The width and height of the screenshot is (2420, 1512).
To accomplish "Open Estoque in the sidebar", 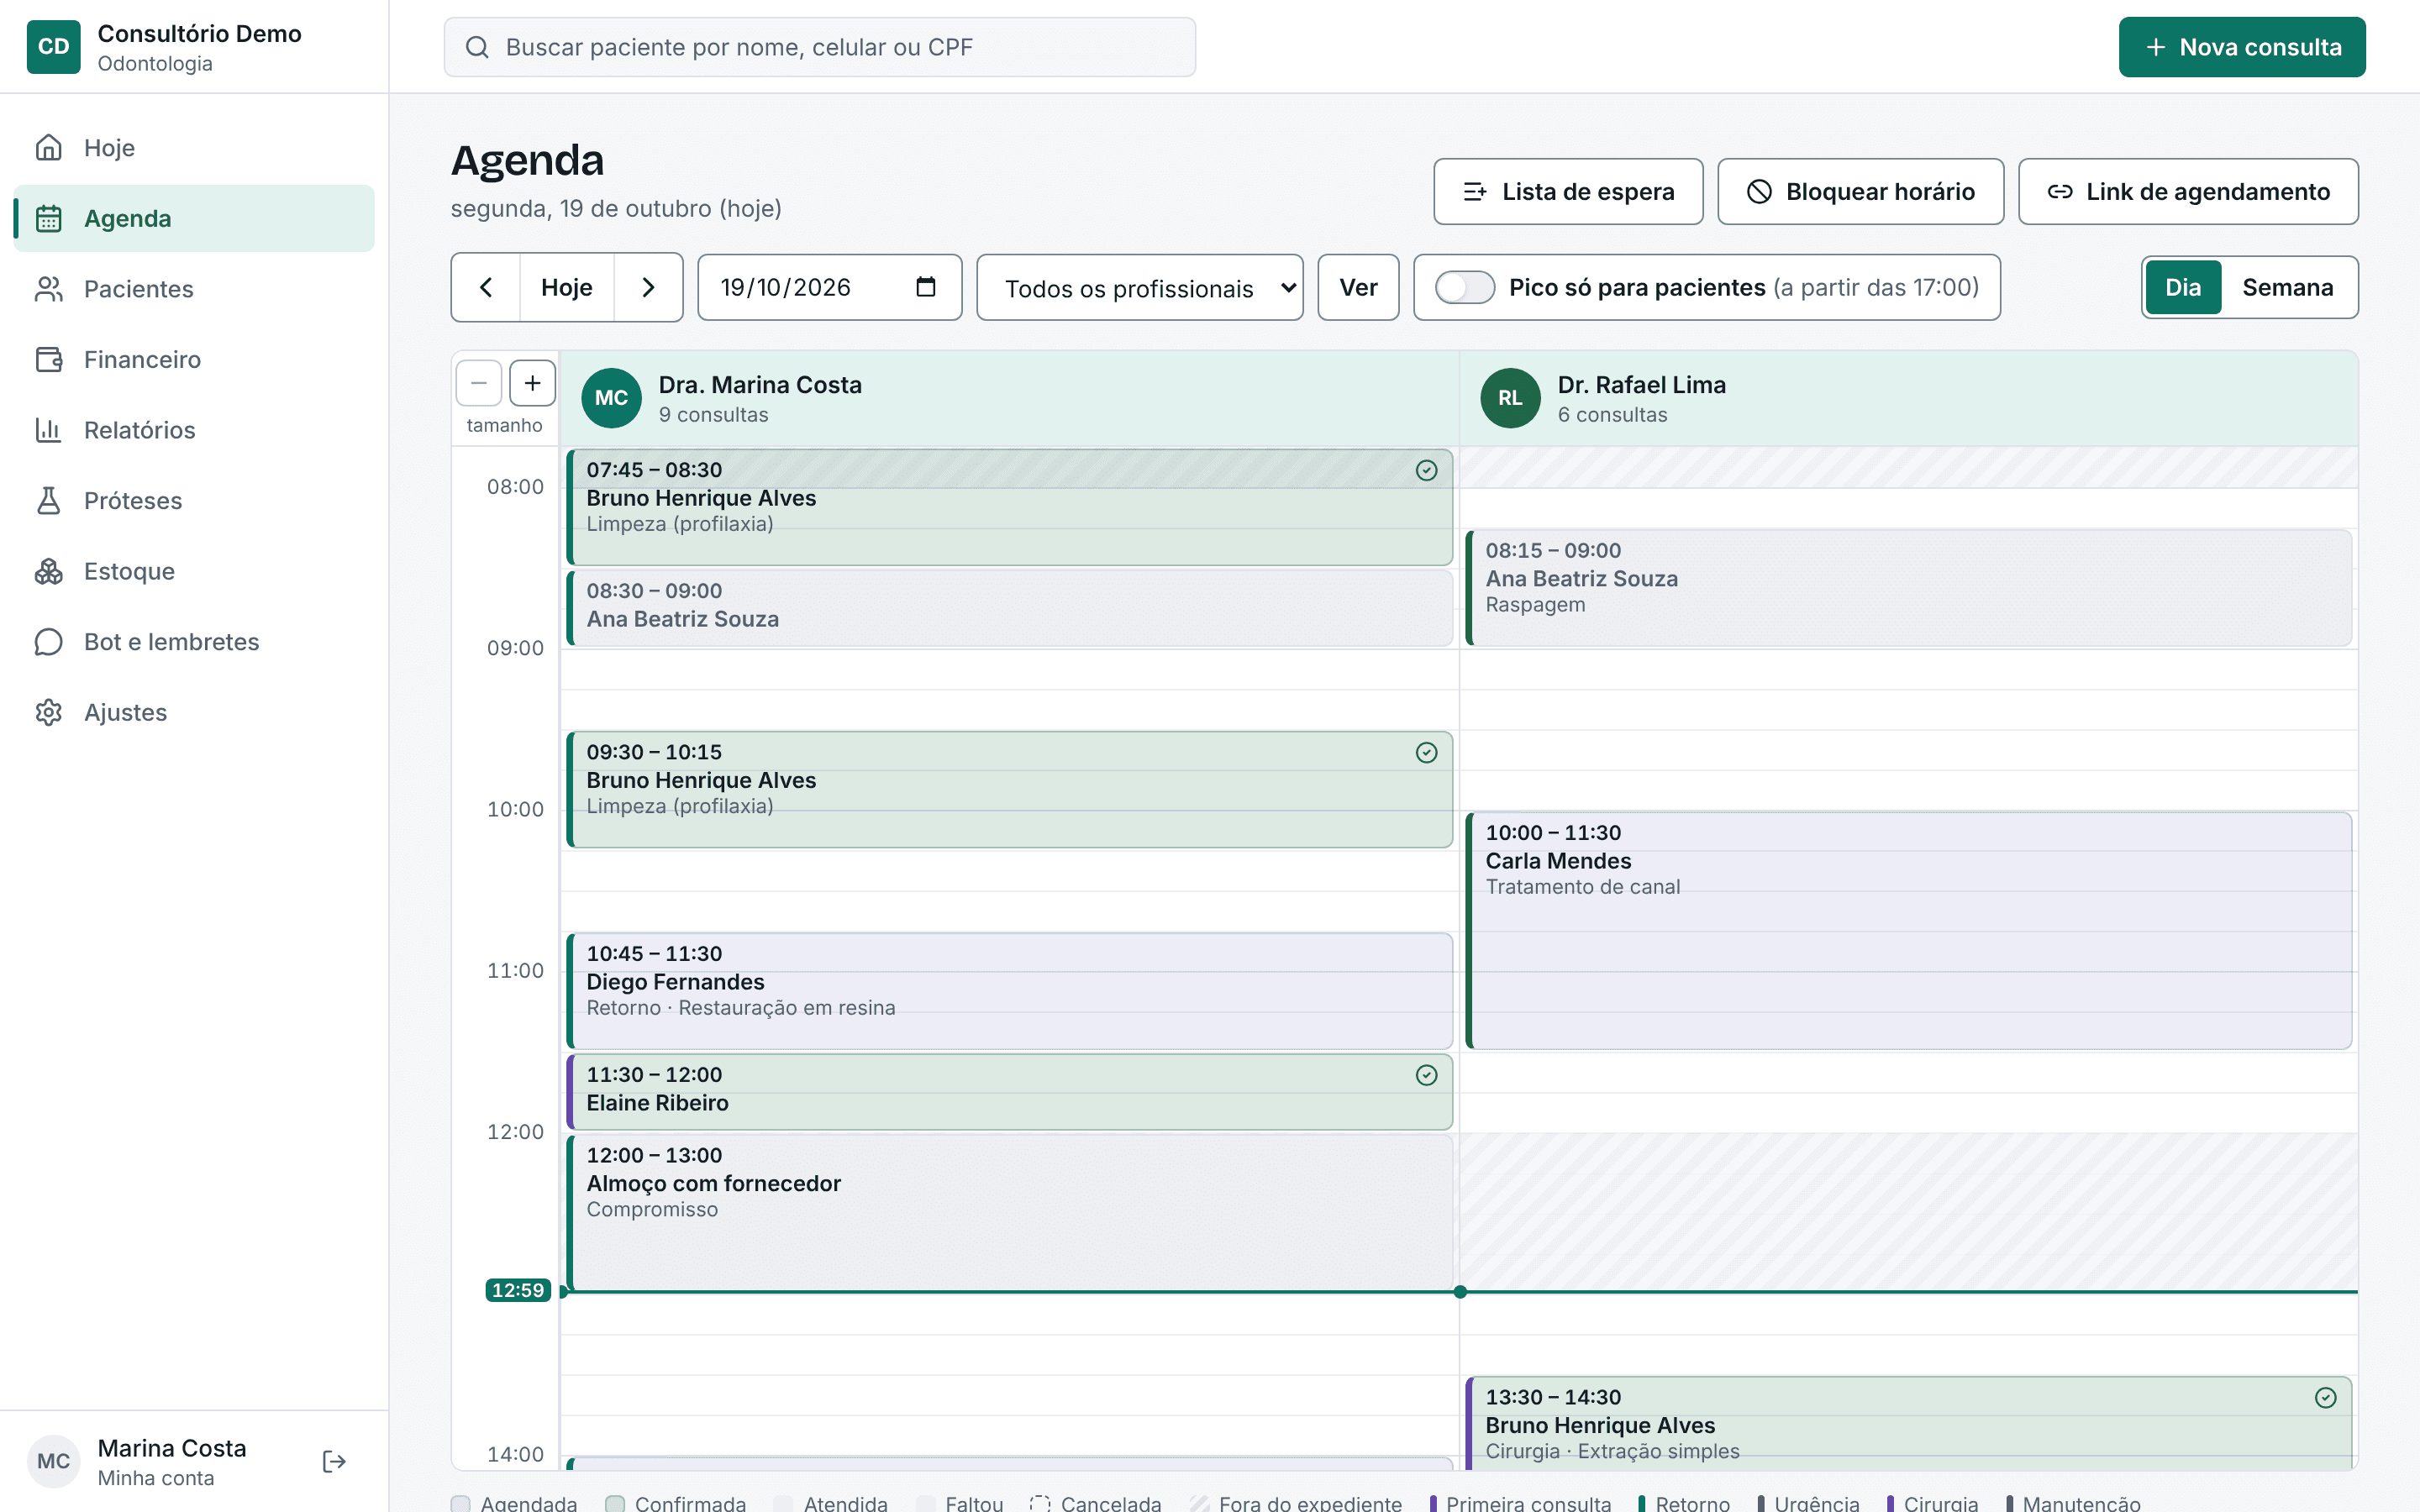I will 194,571.
